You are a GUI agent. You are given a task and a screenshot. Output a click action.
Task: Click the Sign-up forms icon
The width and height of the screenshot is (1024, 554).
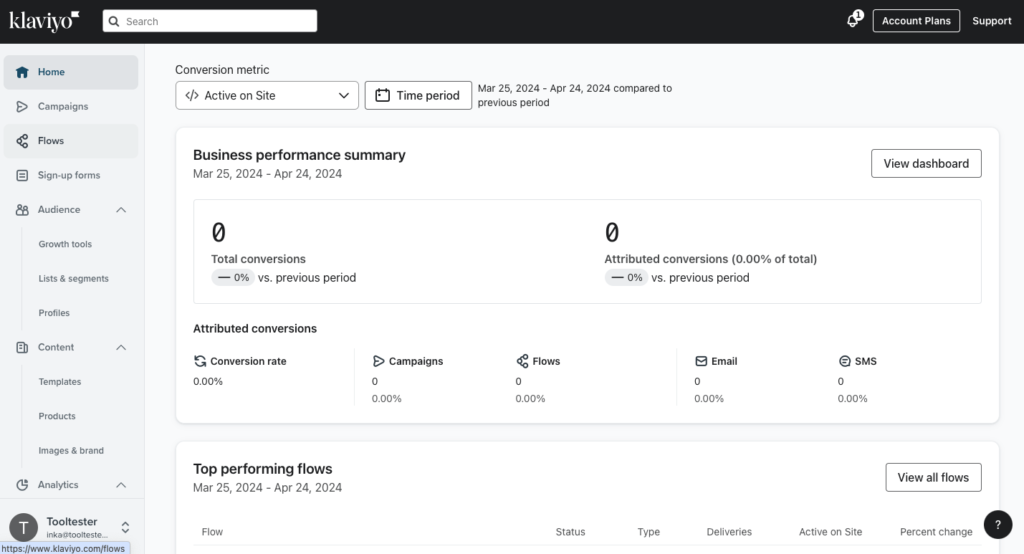coord(22,176)
